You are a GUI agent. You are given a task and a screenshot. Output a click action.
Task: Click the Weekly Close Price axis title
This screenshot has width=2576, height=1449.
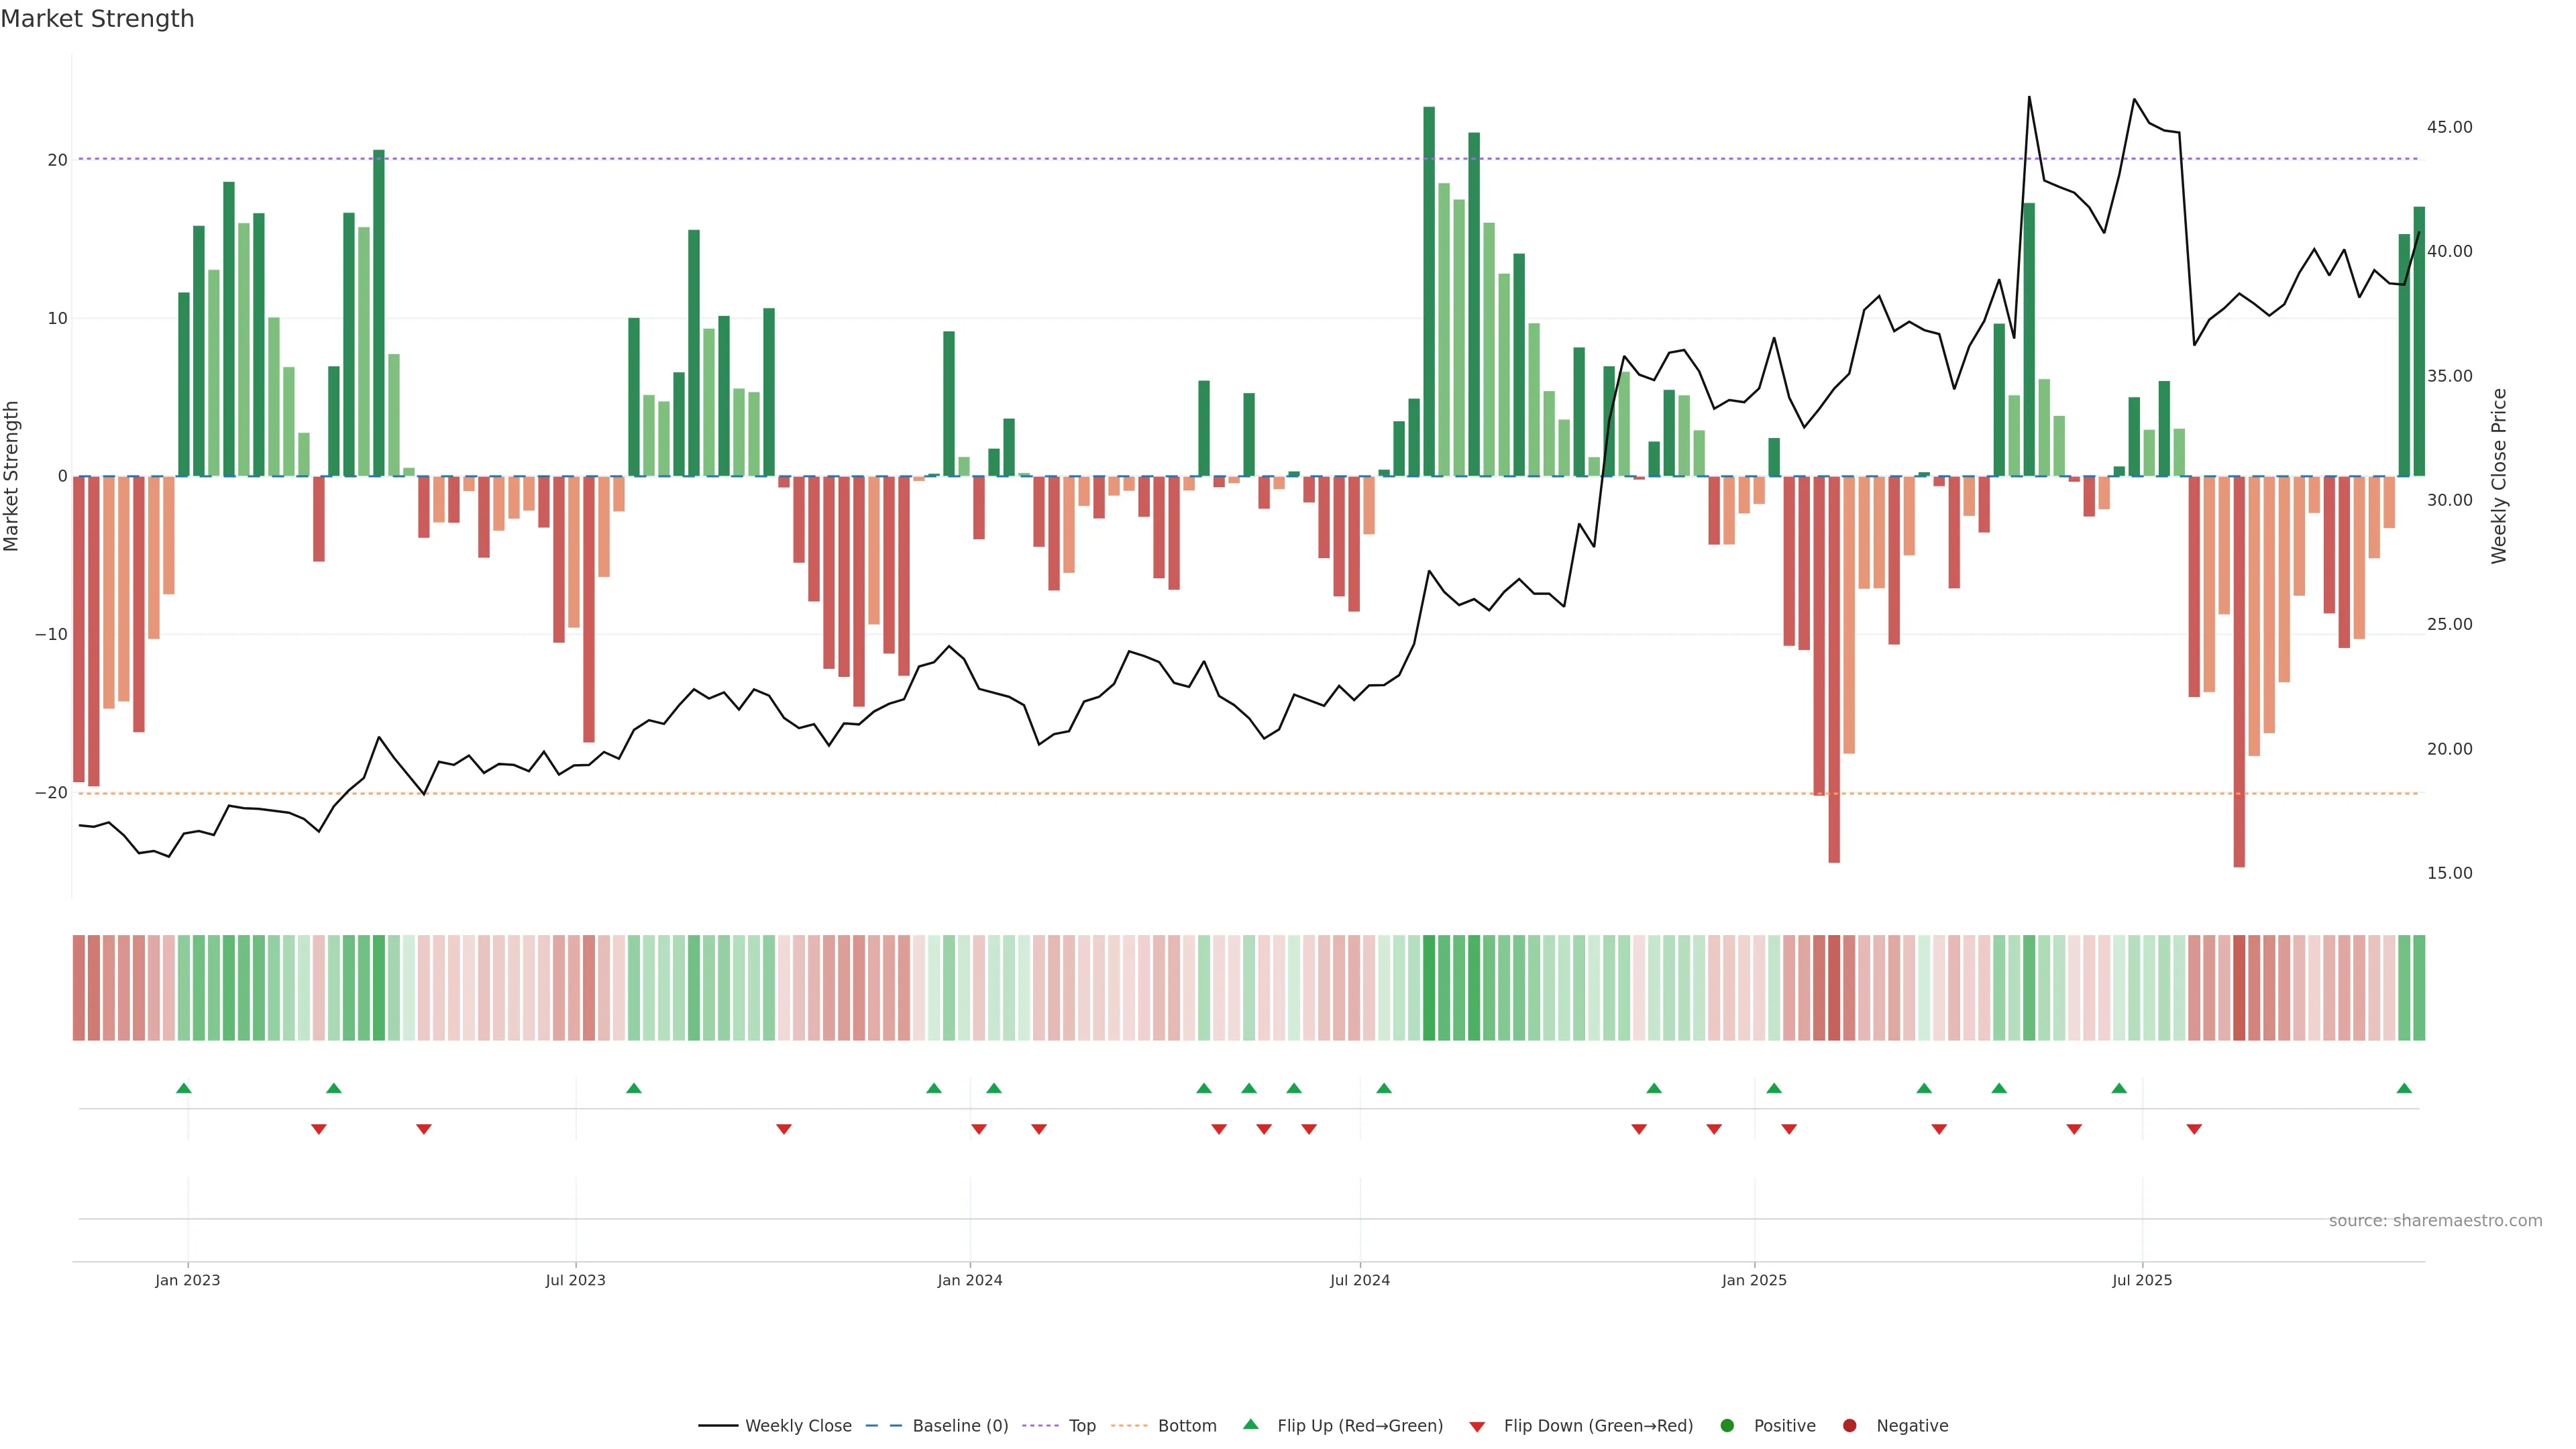point(2499,476)
